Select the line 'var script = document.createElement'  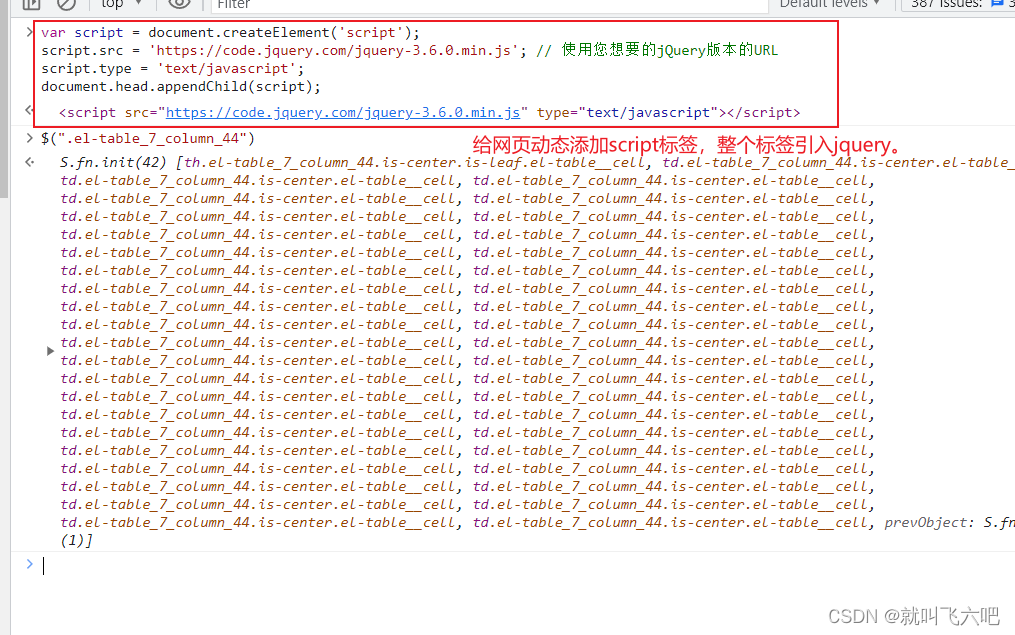[x=230, y=32]
